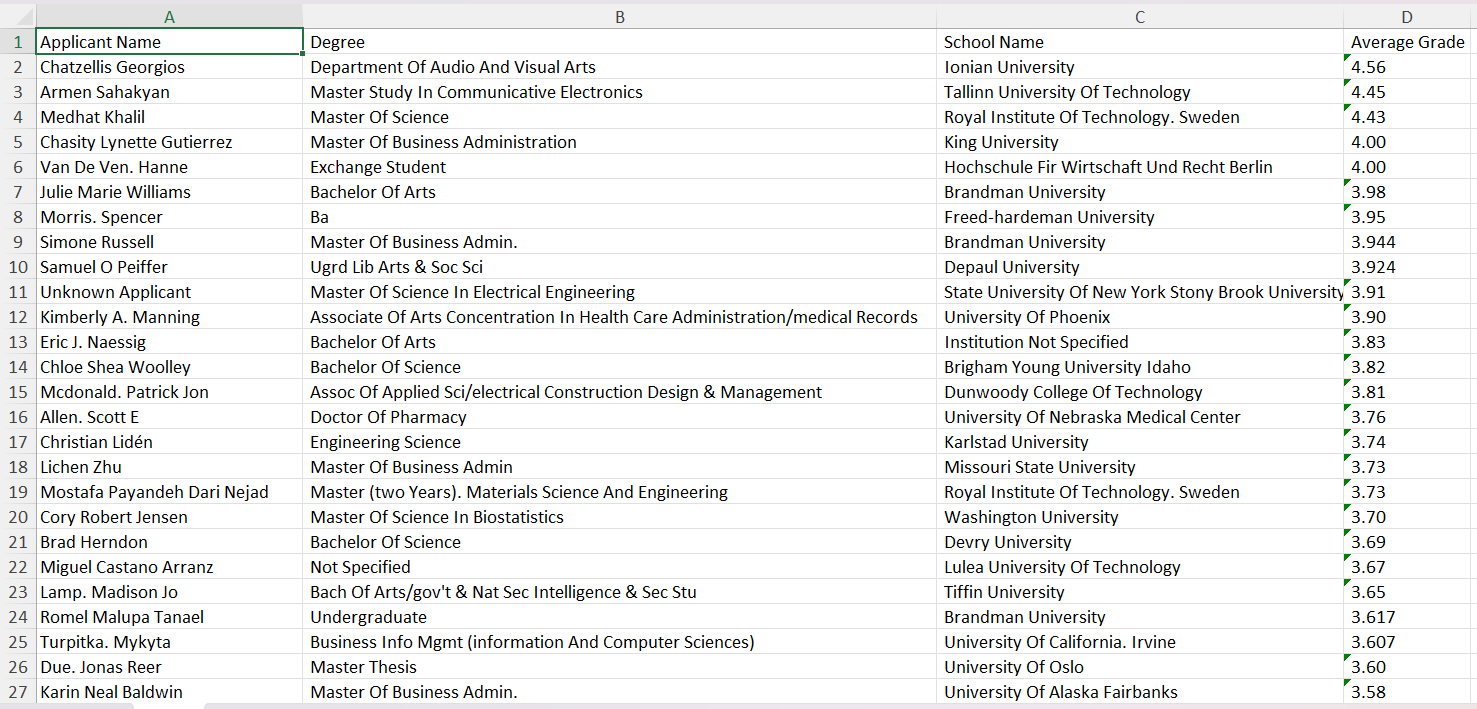Click the horizontal scrollbar at the bottom
Viewport: 1477px width, 709px height.
(700, 705)
